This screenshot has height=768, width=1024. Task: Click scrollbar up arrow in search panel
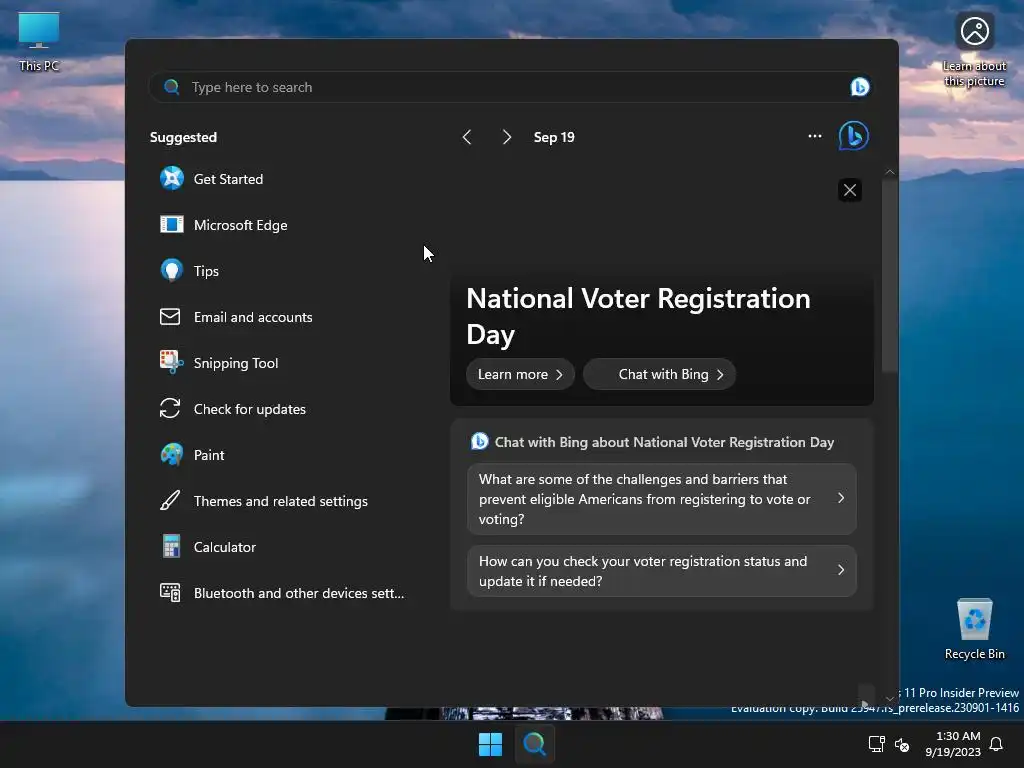coord(889,172)
